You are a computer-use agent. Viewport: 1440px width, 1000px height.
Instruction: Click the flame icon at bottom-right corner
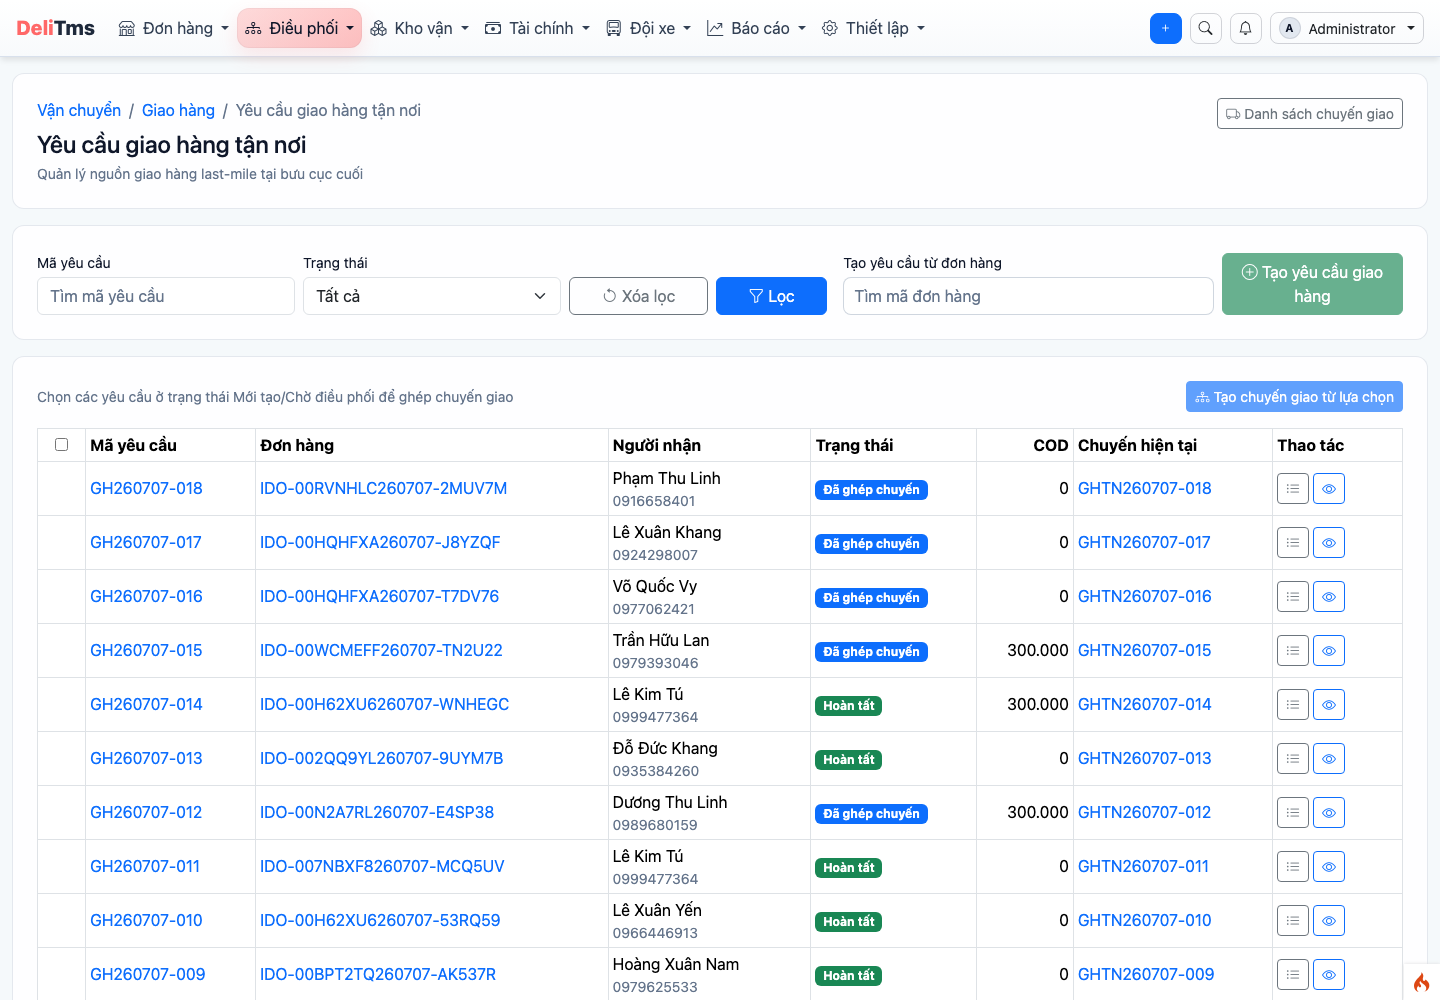click(x=1421, y=982)
